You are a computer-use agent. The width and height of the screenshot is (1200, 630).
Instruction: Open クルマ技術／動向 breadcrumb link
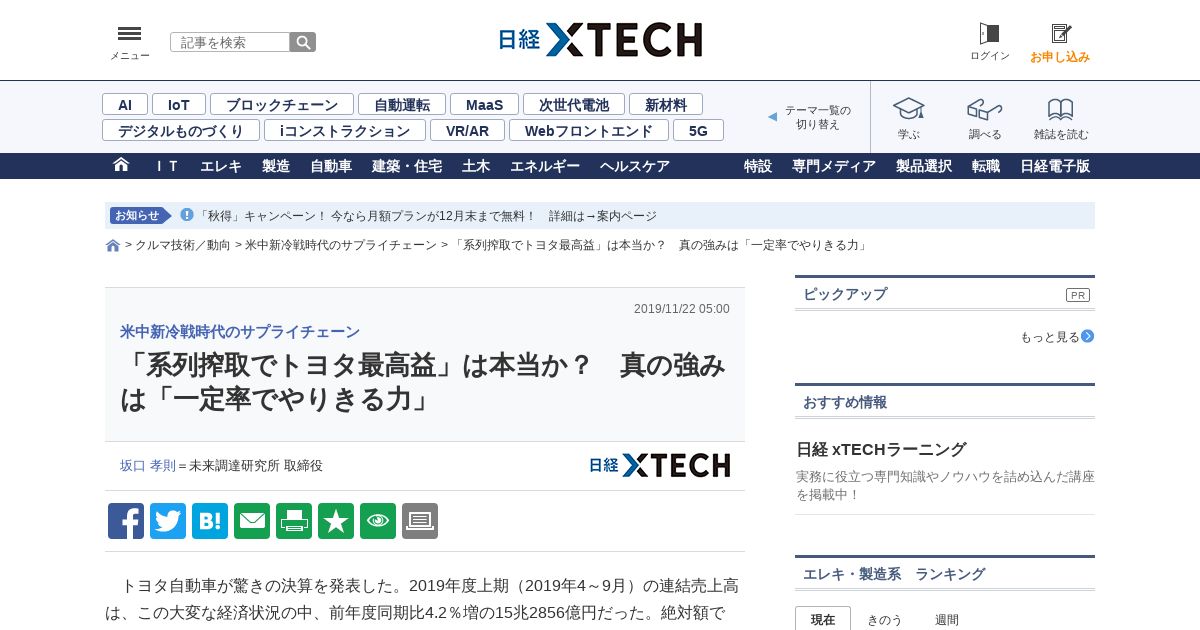pos(183,245)
